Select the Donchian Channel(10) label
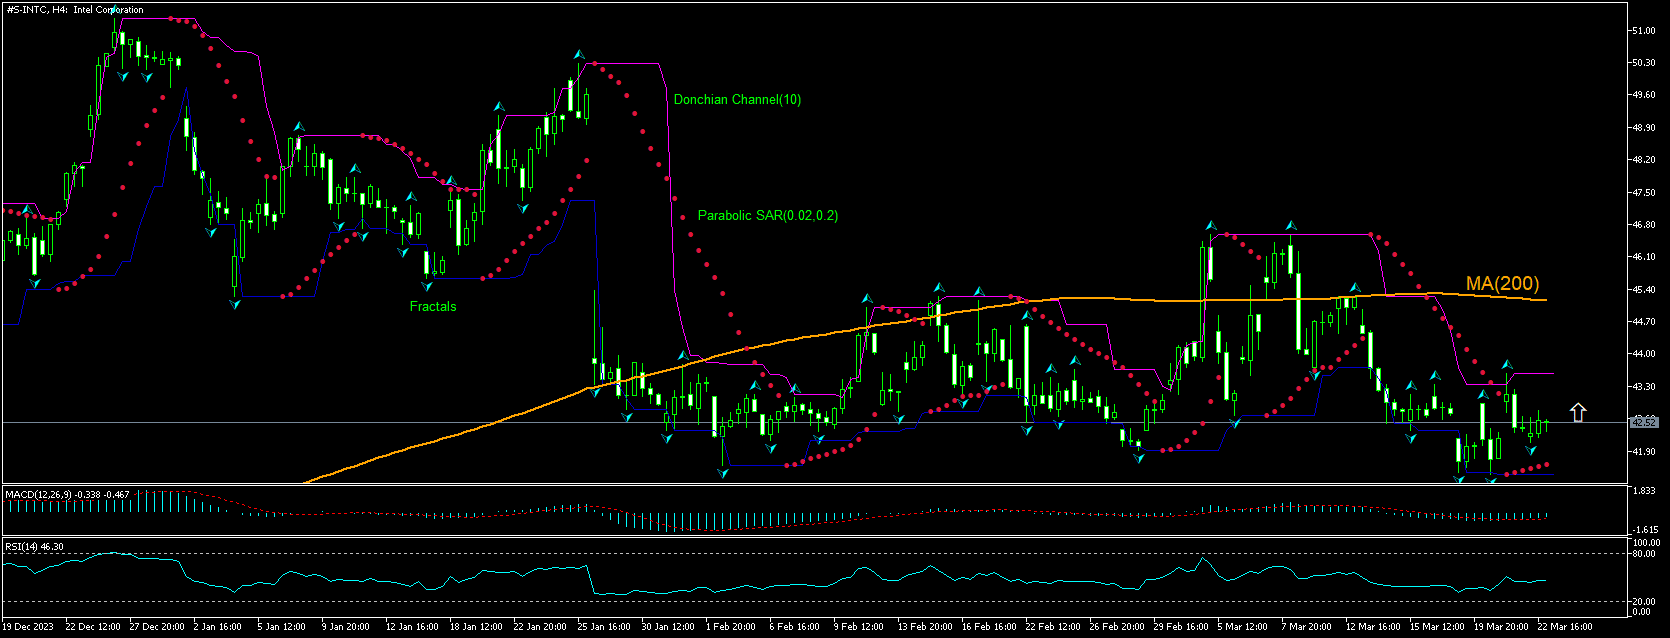The width and height of the screenshot is (1670, 638). (737, 100)
